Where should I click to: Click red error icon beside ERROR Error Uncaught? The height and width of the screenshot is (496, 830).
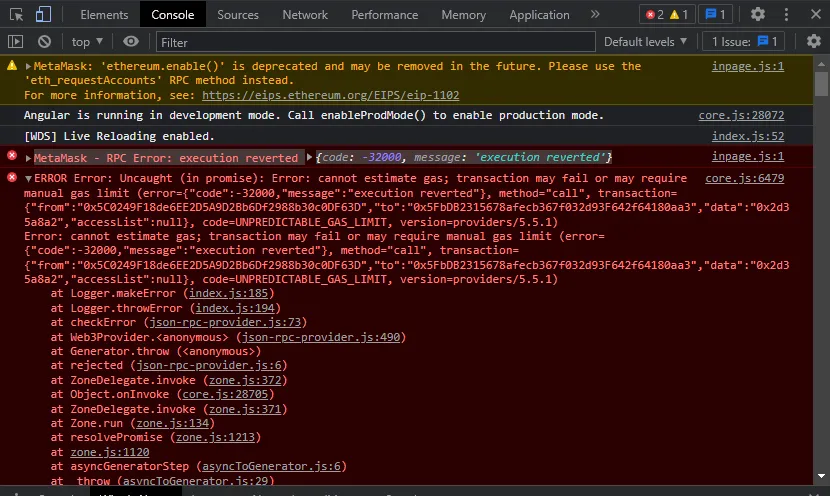click(x=12, y=177)
